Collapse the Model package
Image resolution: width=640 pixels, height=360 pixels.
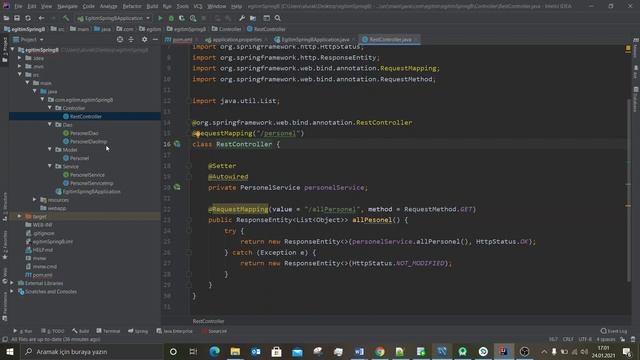coord(50,149)
